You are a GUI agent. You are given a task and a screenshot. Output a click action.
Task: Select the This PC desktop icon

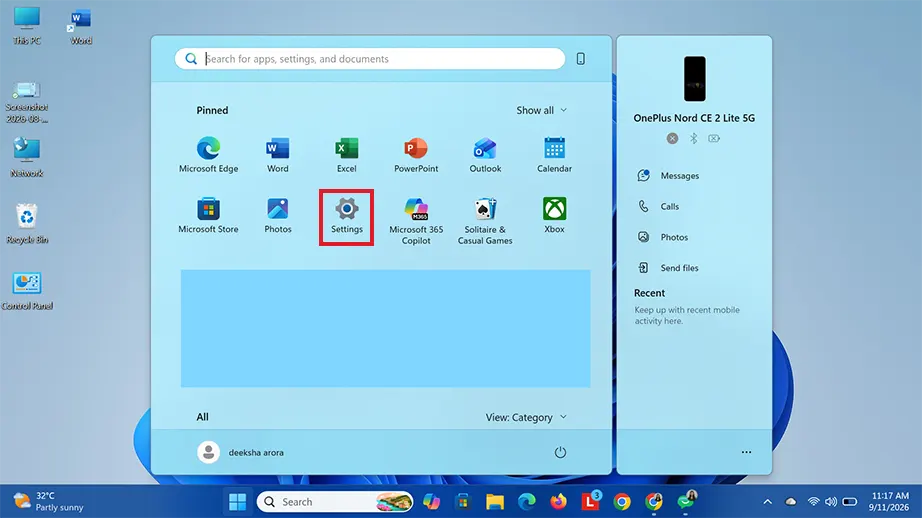pos(27,26)
